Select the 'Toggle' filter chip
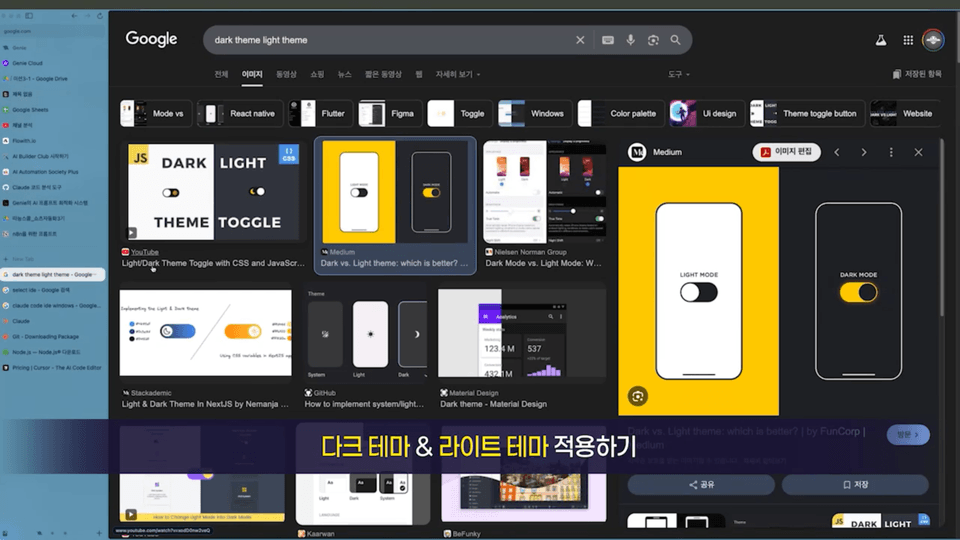The image size is (960, 540). point(460,113)
